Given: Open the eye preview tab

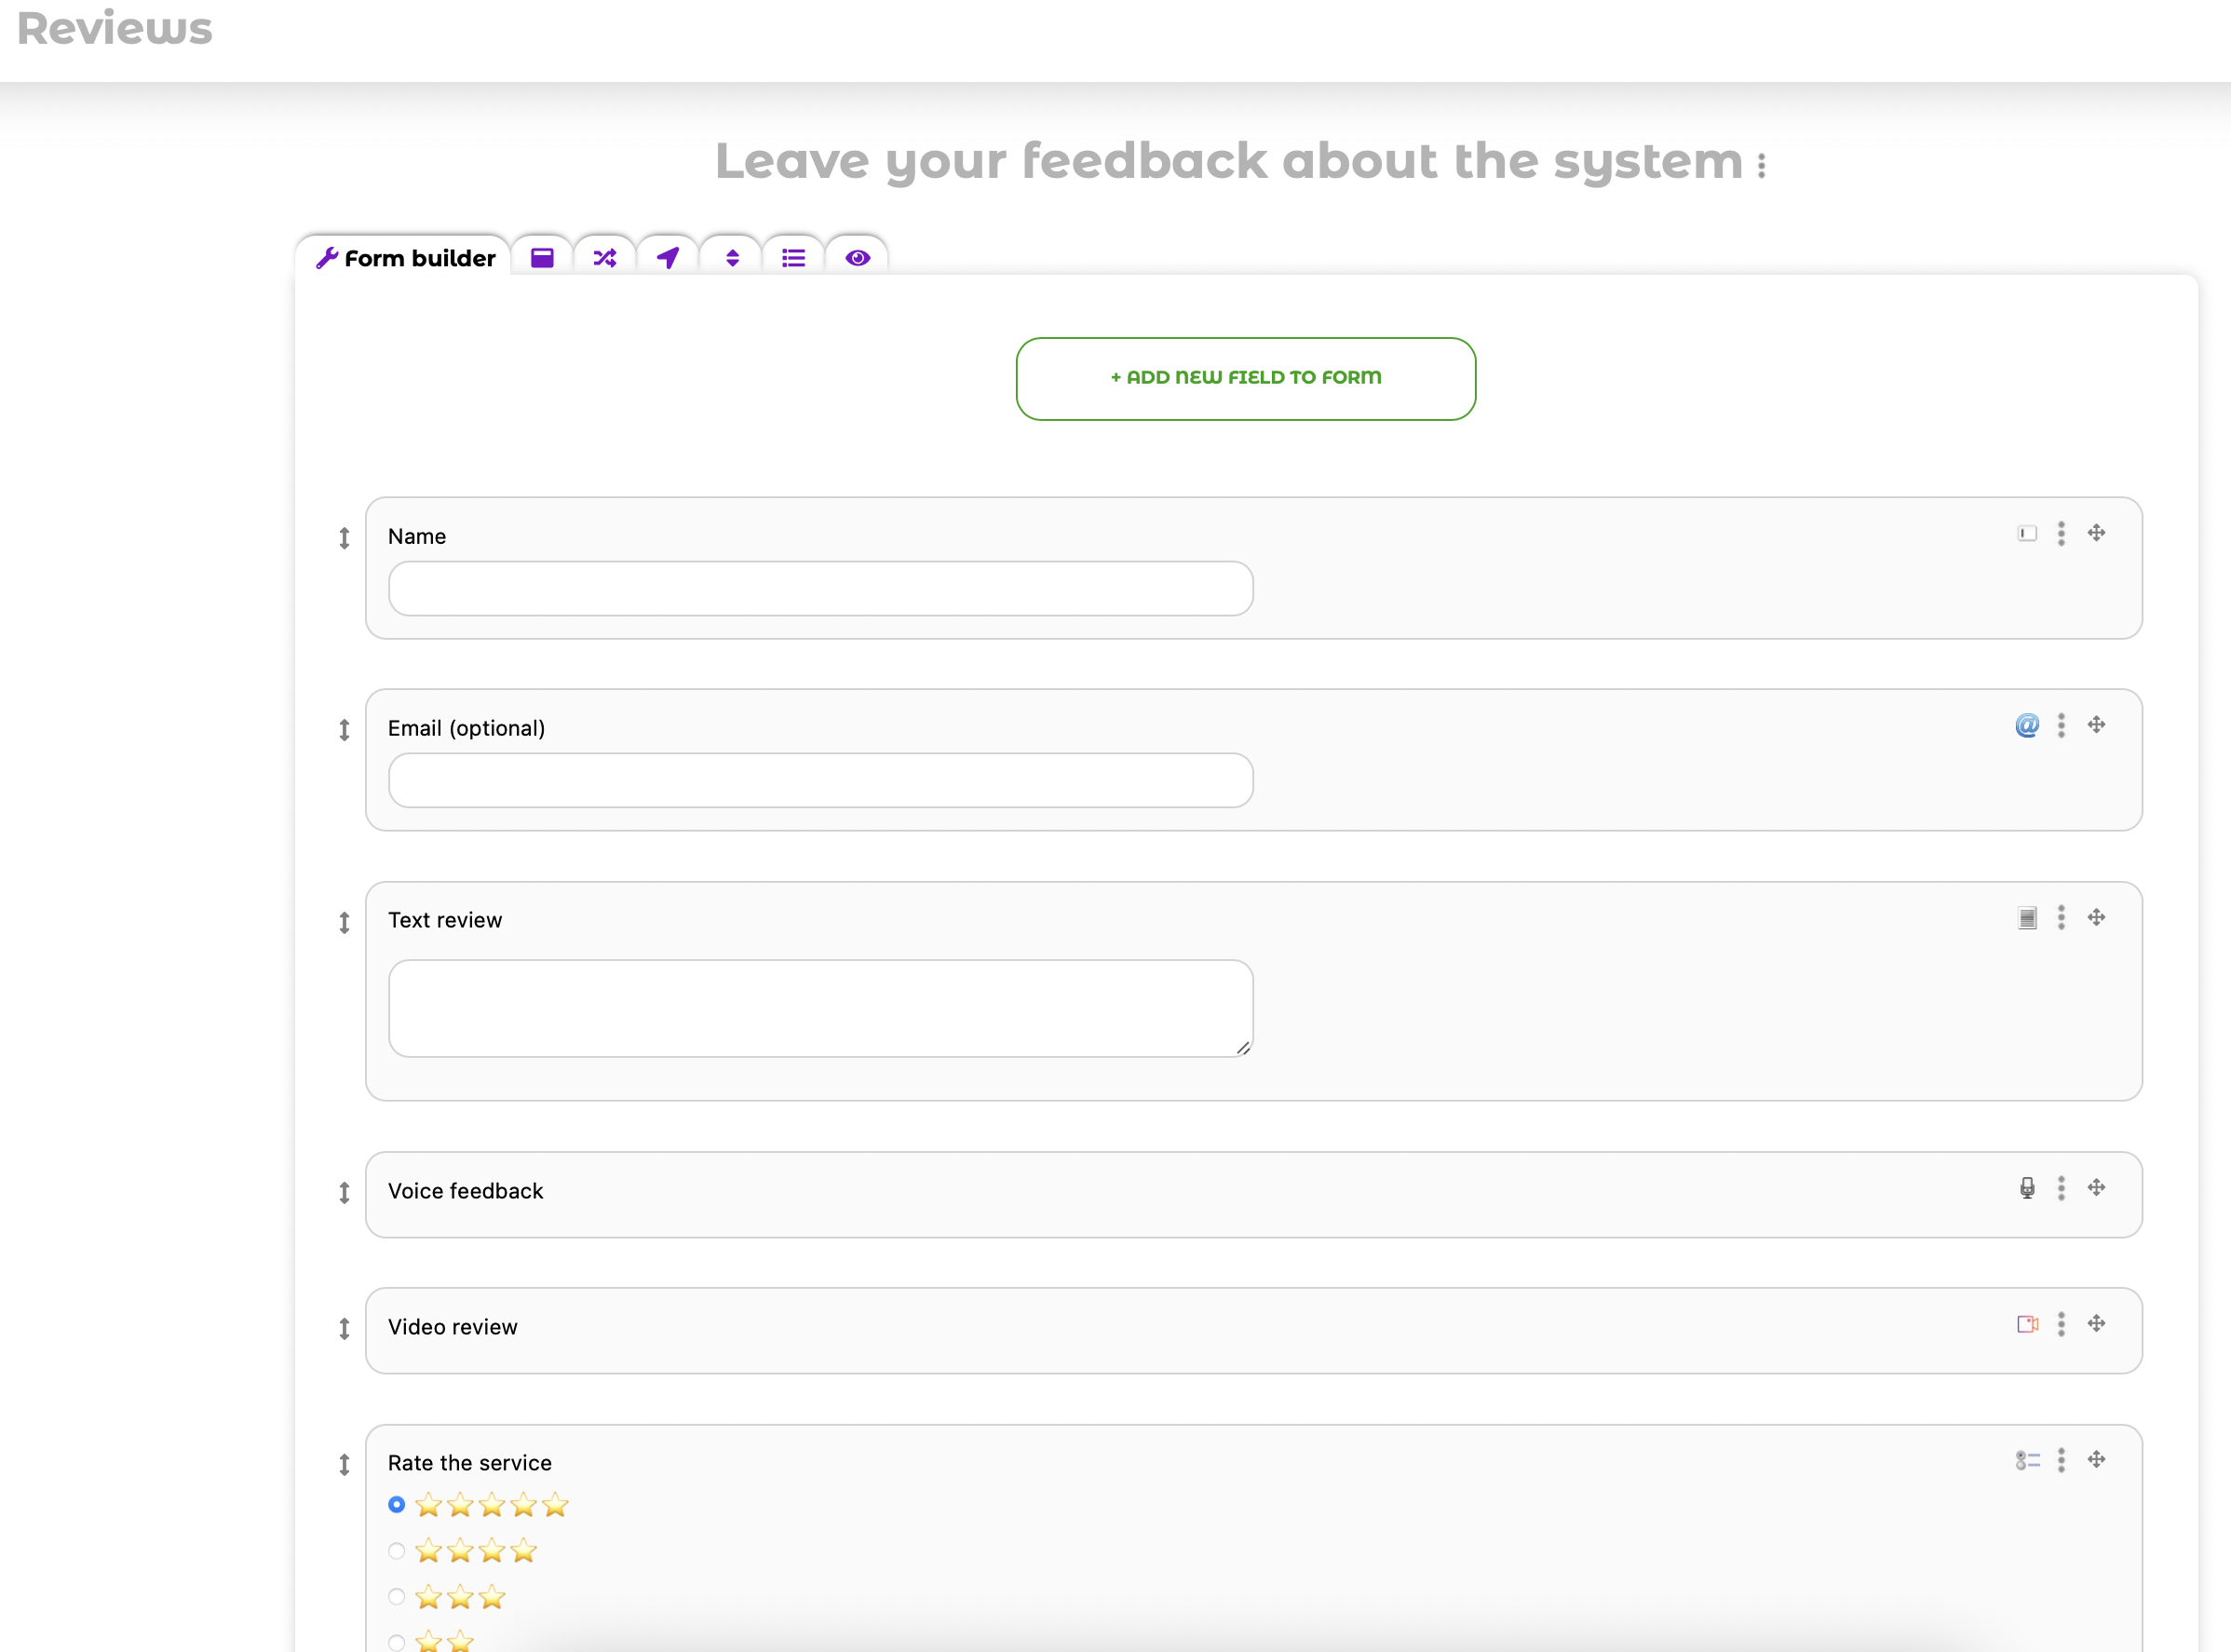Looking at the screenshot, I should (x=857, y=258).
